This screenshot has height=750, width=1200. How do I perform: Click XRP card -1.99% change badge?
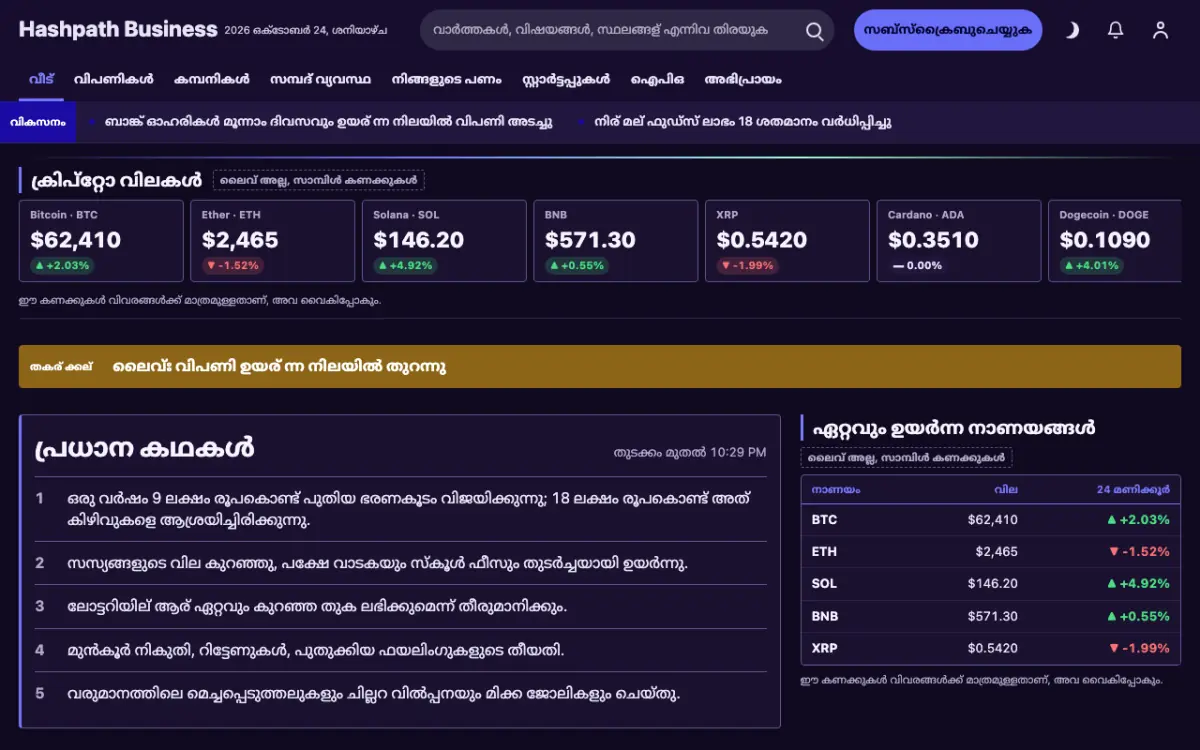point(748,266)
